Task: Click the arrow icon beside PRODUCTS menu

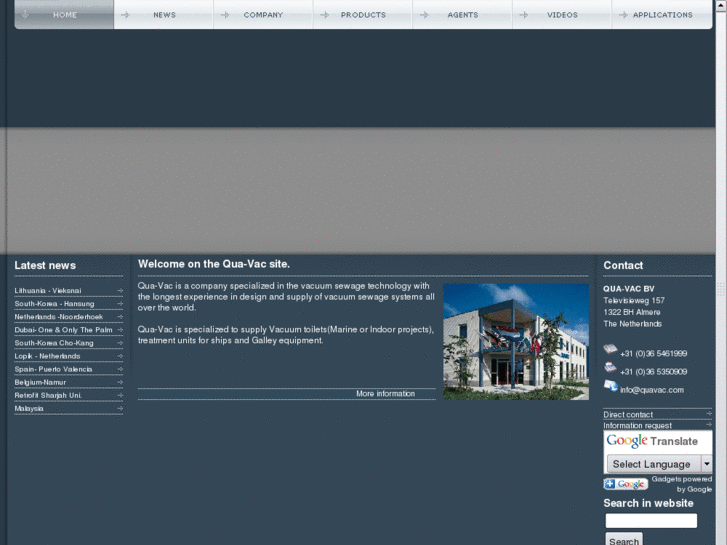Action: click(325, 15)
